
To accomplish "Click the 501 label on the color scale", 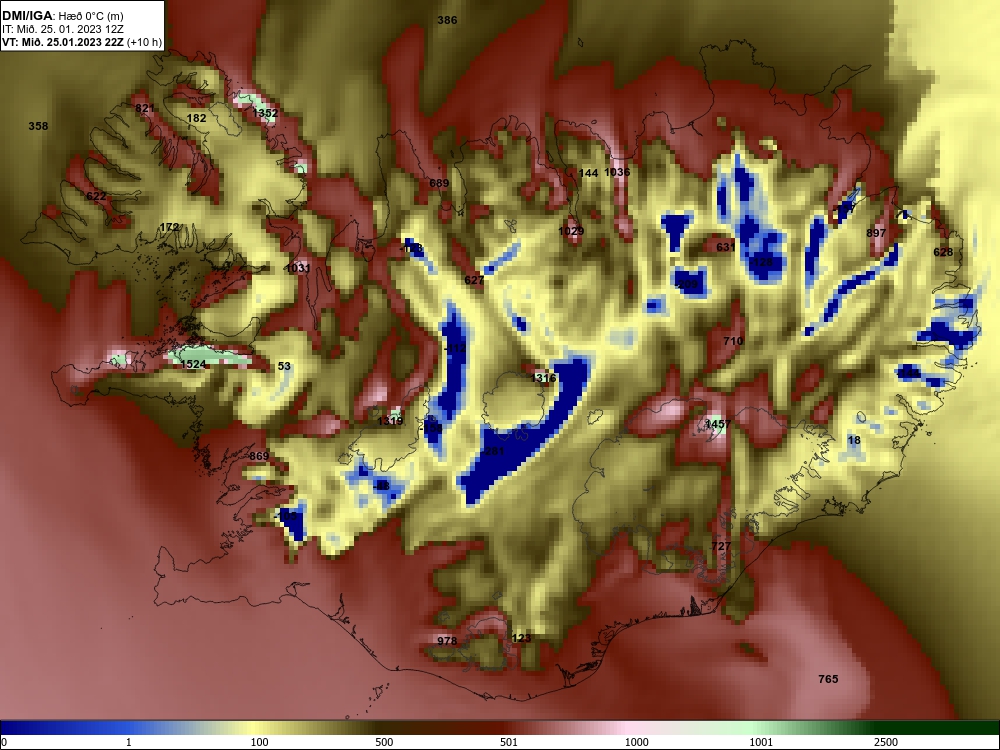I will 509,742.
